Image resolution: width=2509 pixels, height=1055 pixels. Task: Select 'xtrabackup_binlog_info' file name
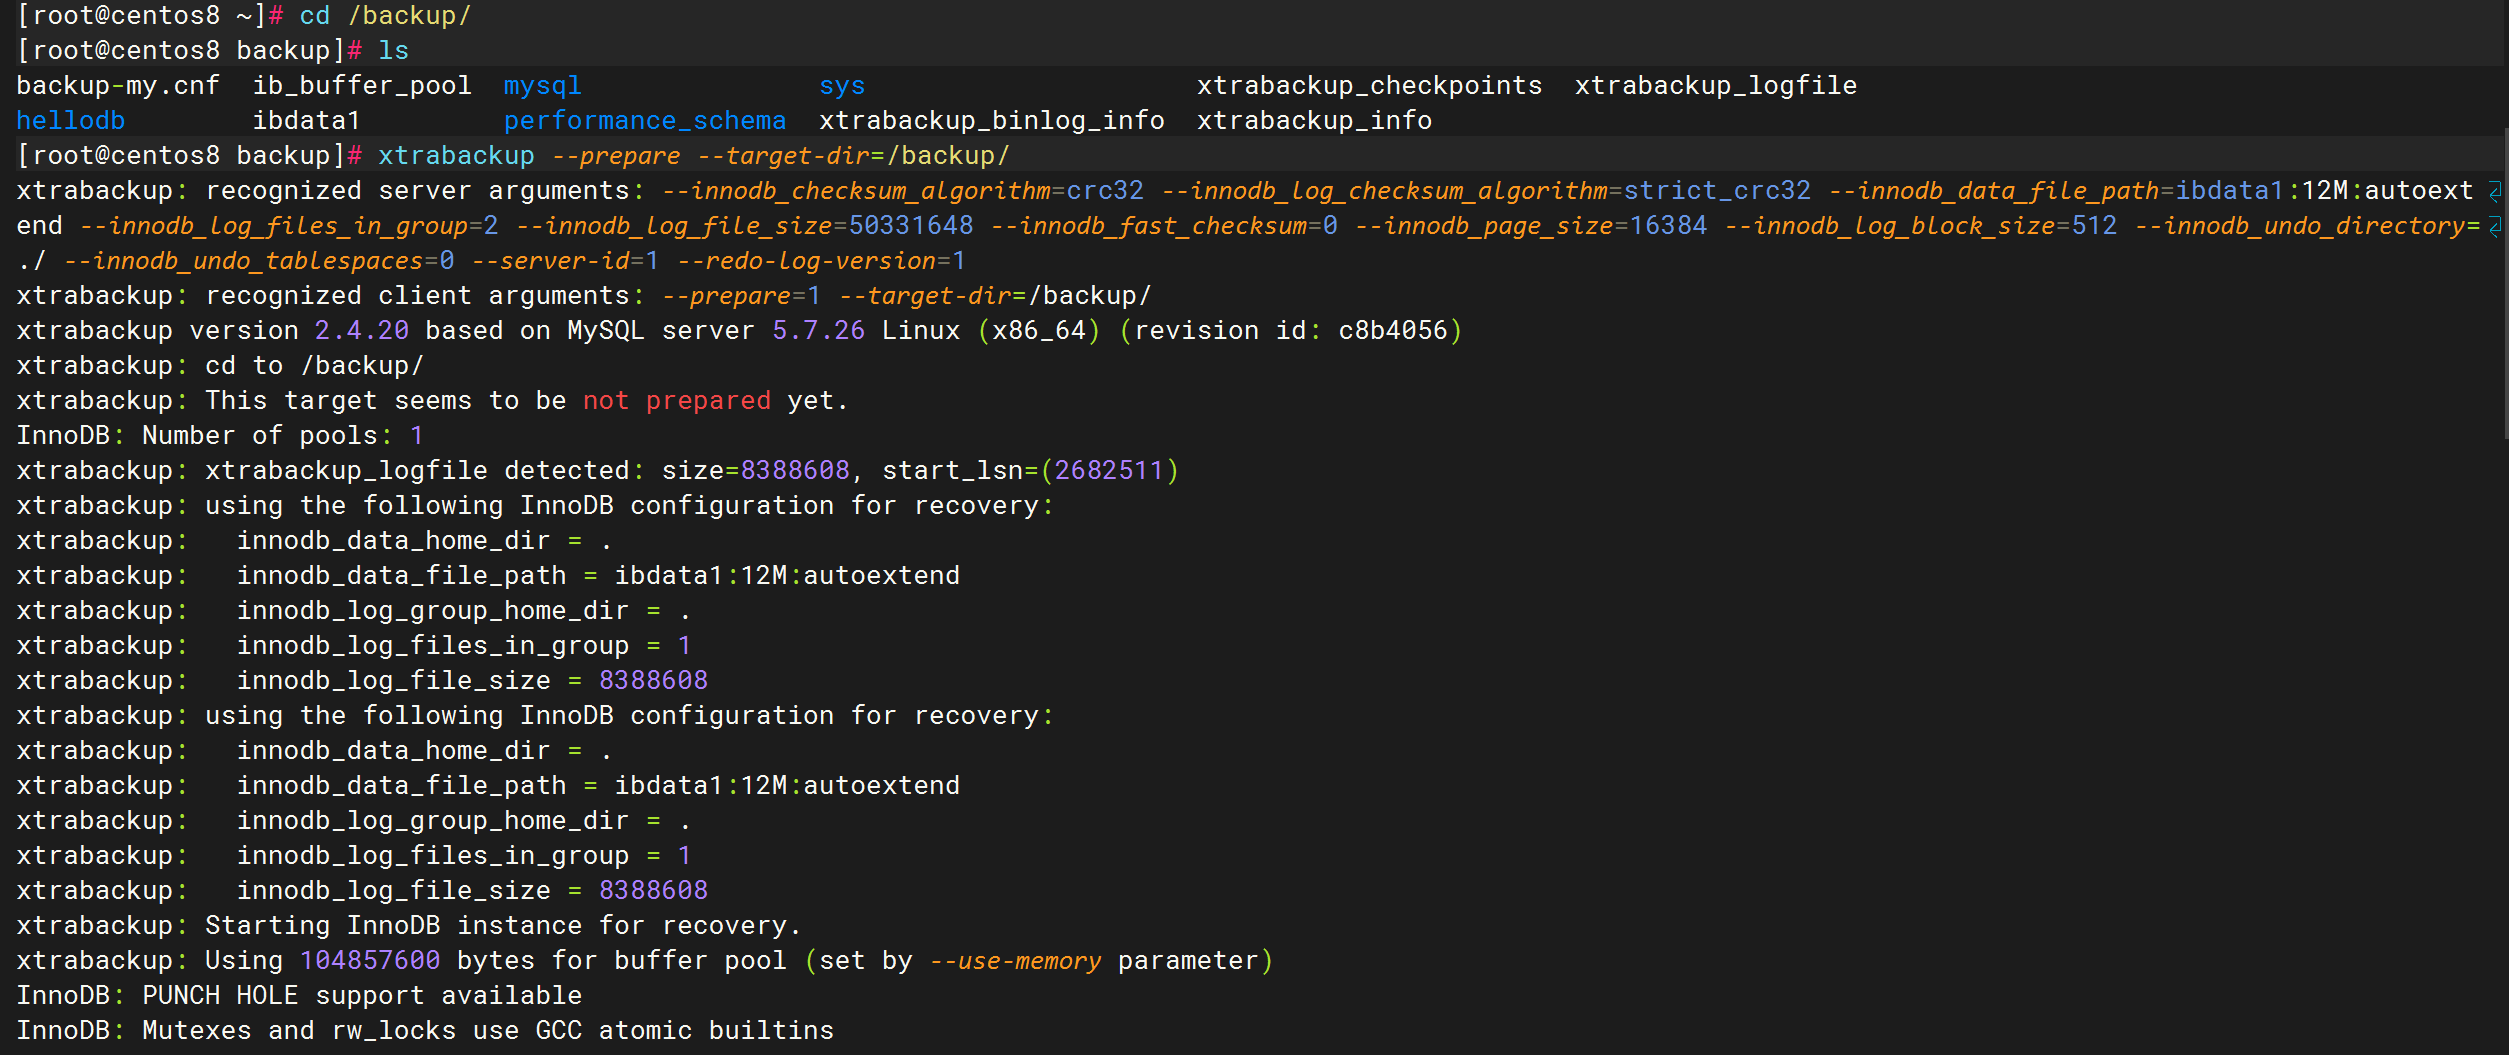992,121
